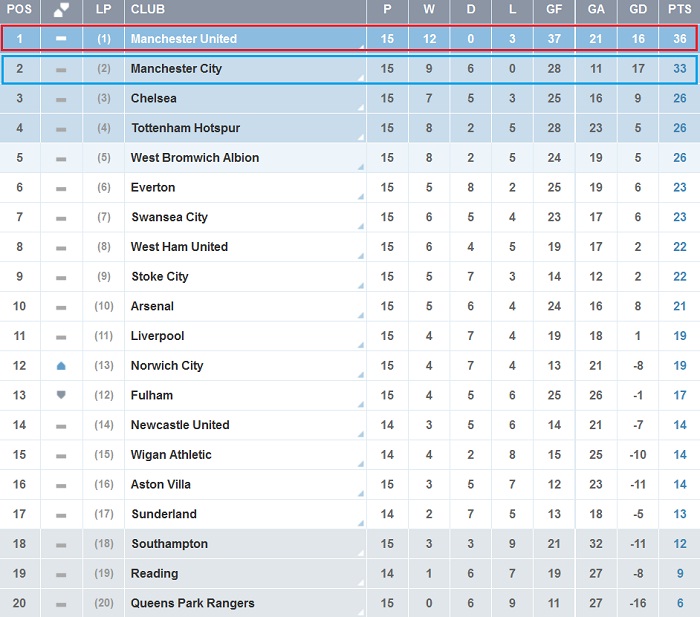
Task: Expand the Manchester United row corner triangle
Action: (x=362, y=46)
